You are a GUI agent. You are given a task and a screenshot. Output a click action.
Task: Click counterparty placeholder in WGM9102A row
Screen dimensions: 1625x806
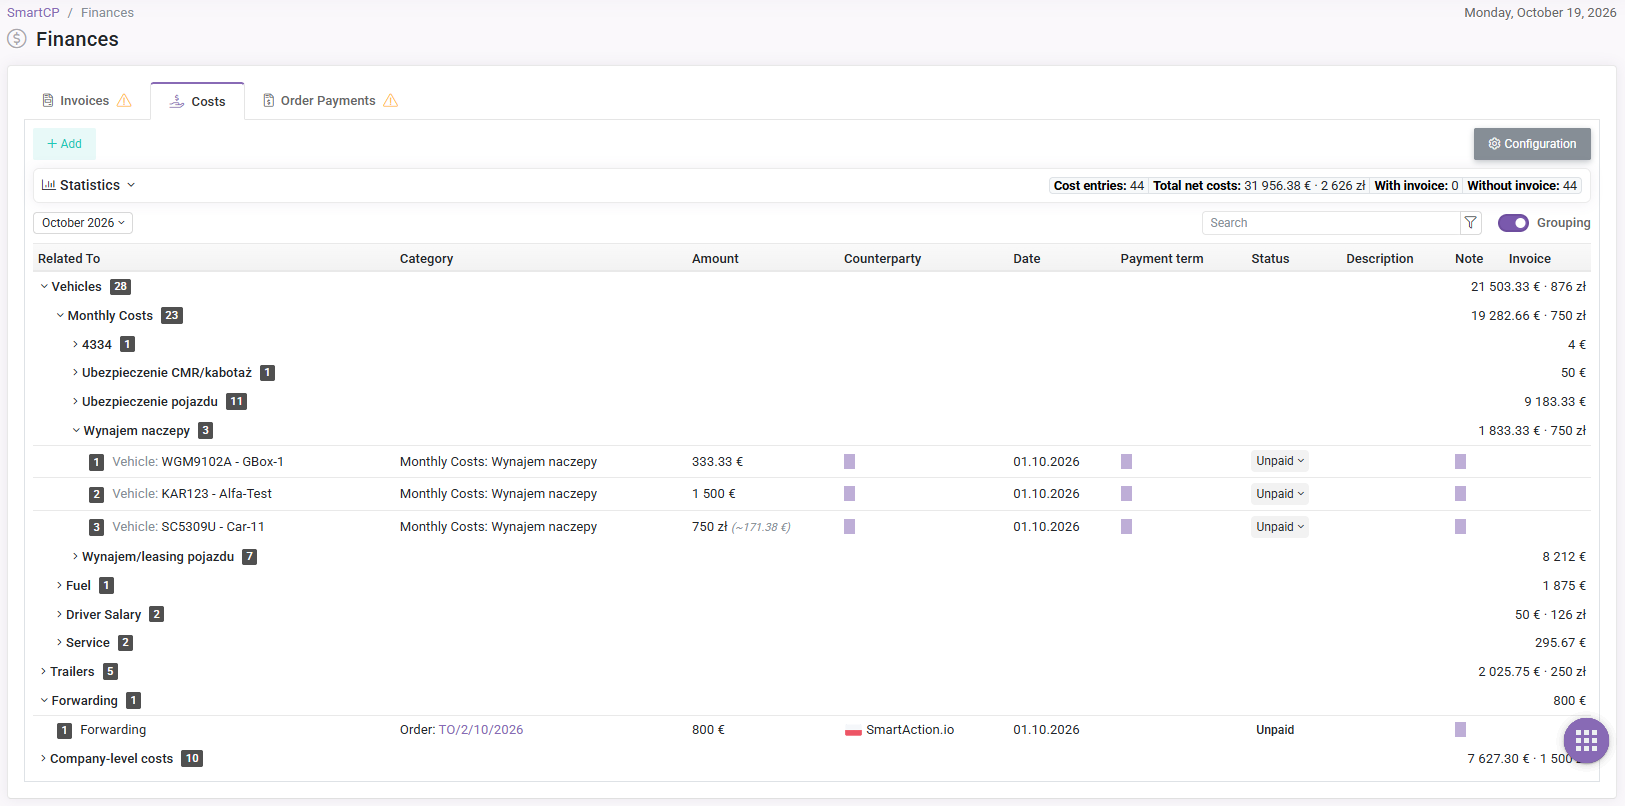click(849, 462)
